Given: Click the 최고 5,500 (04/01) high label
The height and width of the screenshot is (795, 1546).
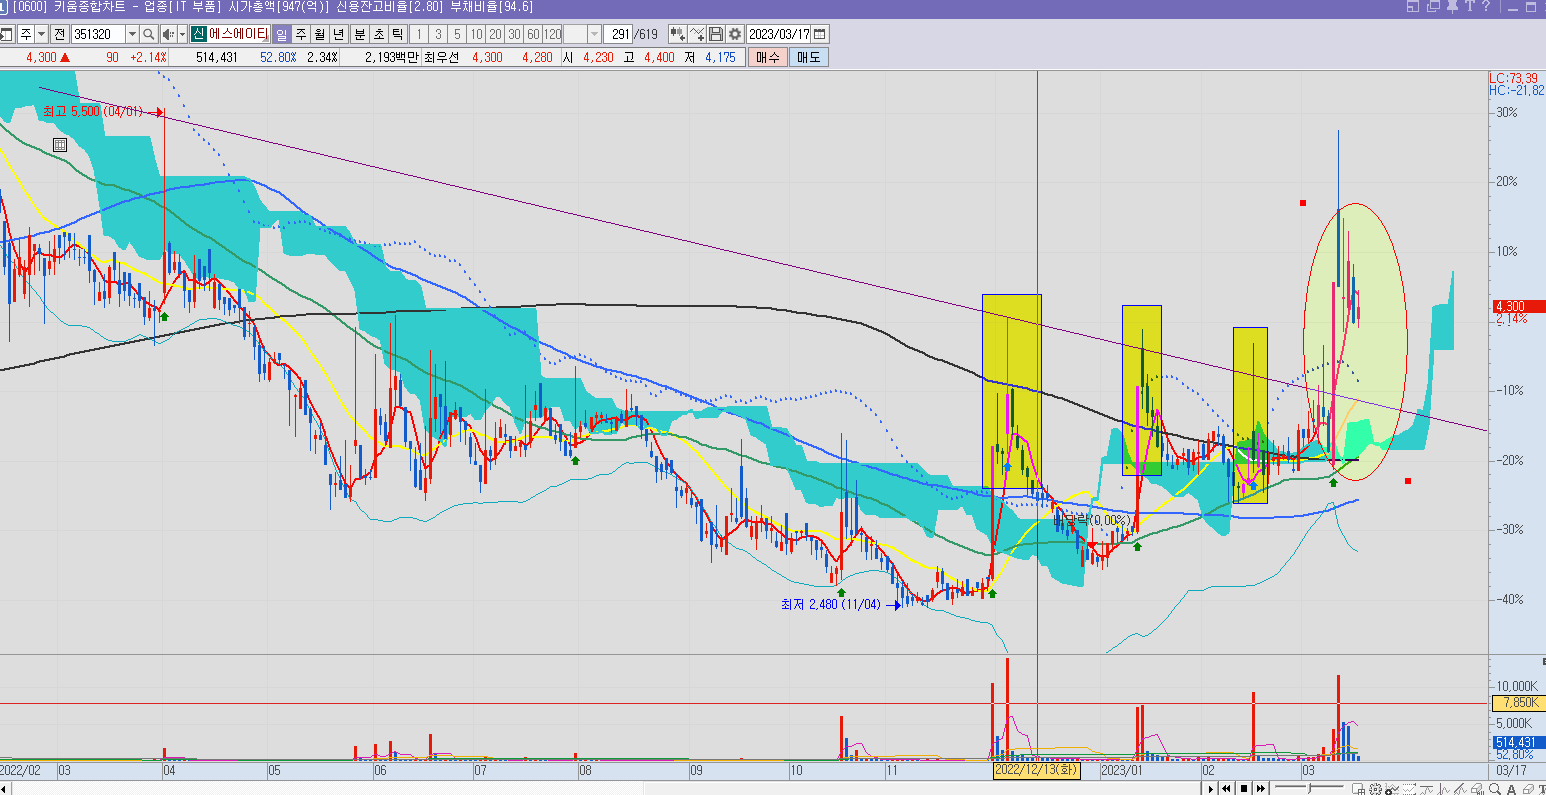Looking at the screenshot, I should tap(92, 111).
